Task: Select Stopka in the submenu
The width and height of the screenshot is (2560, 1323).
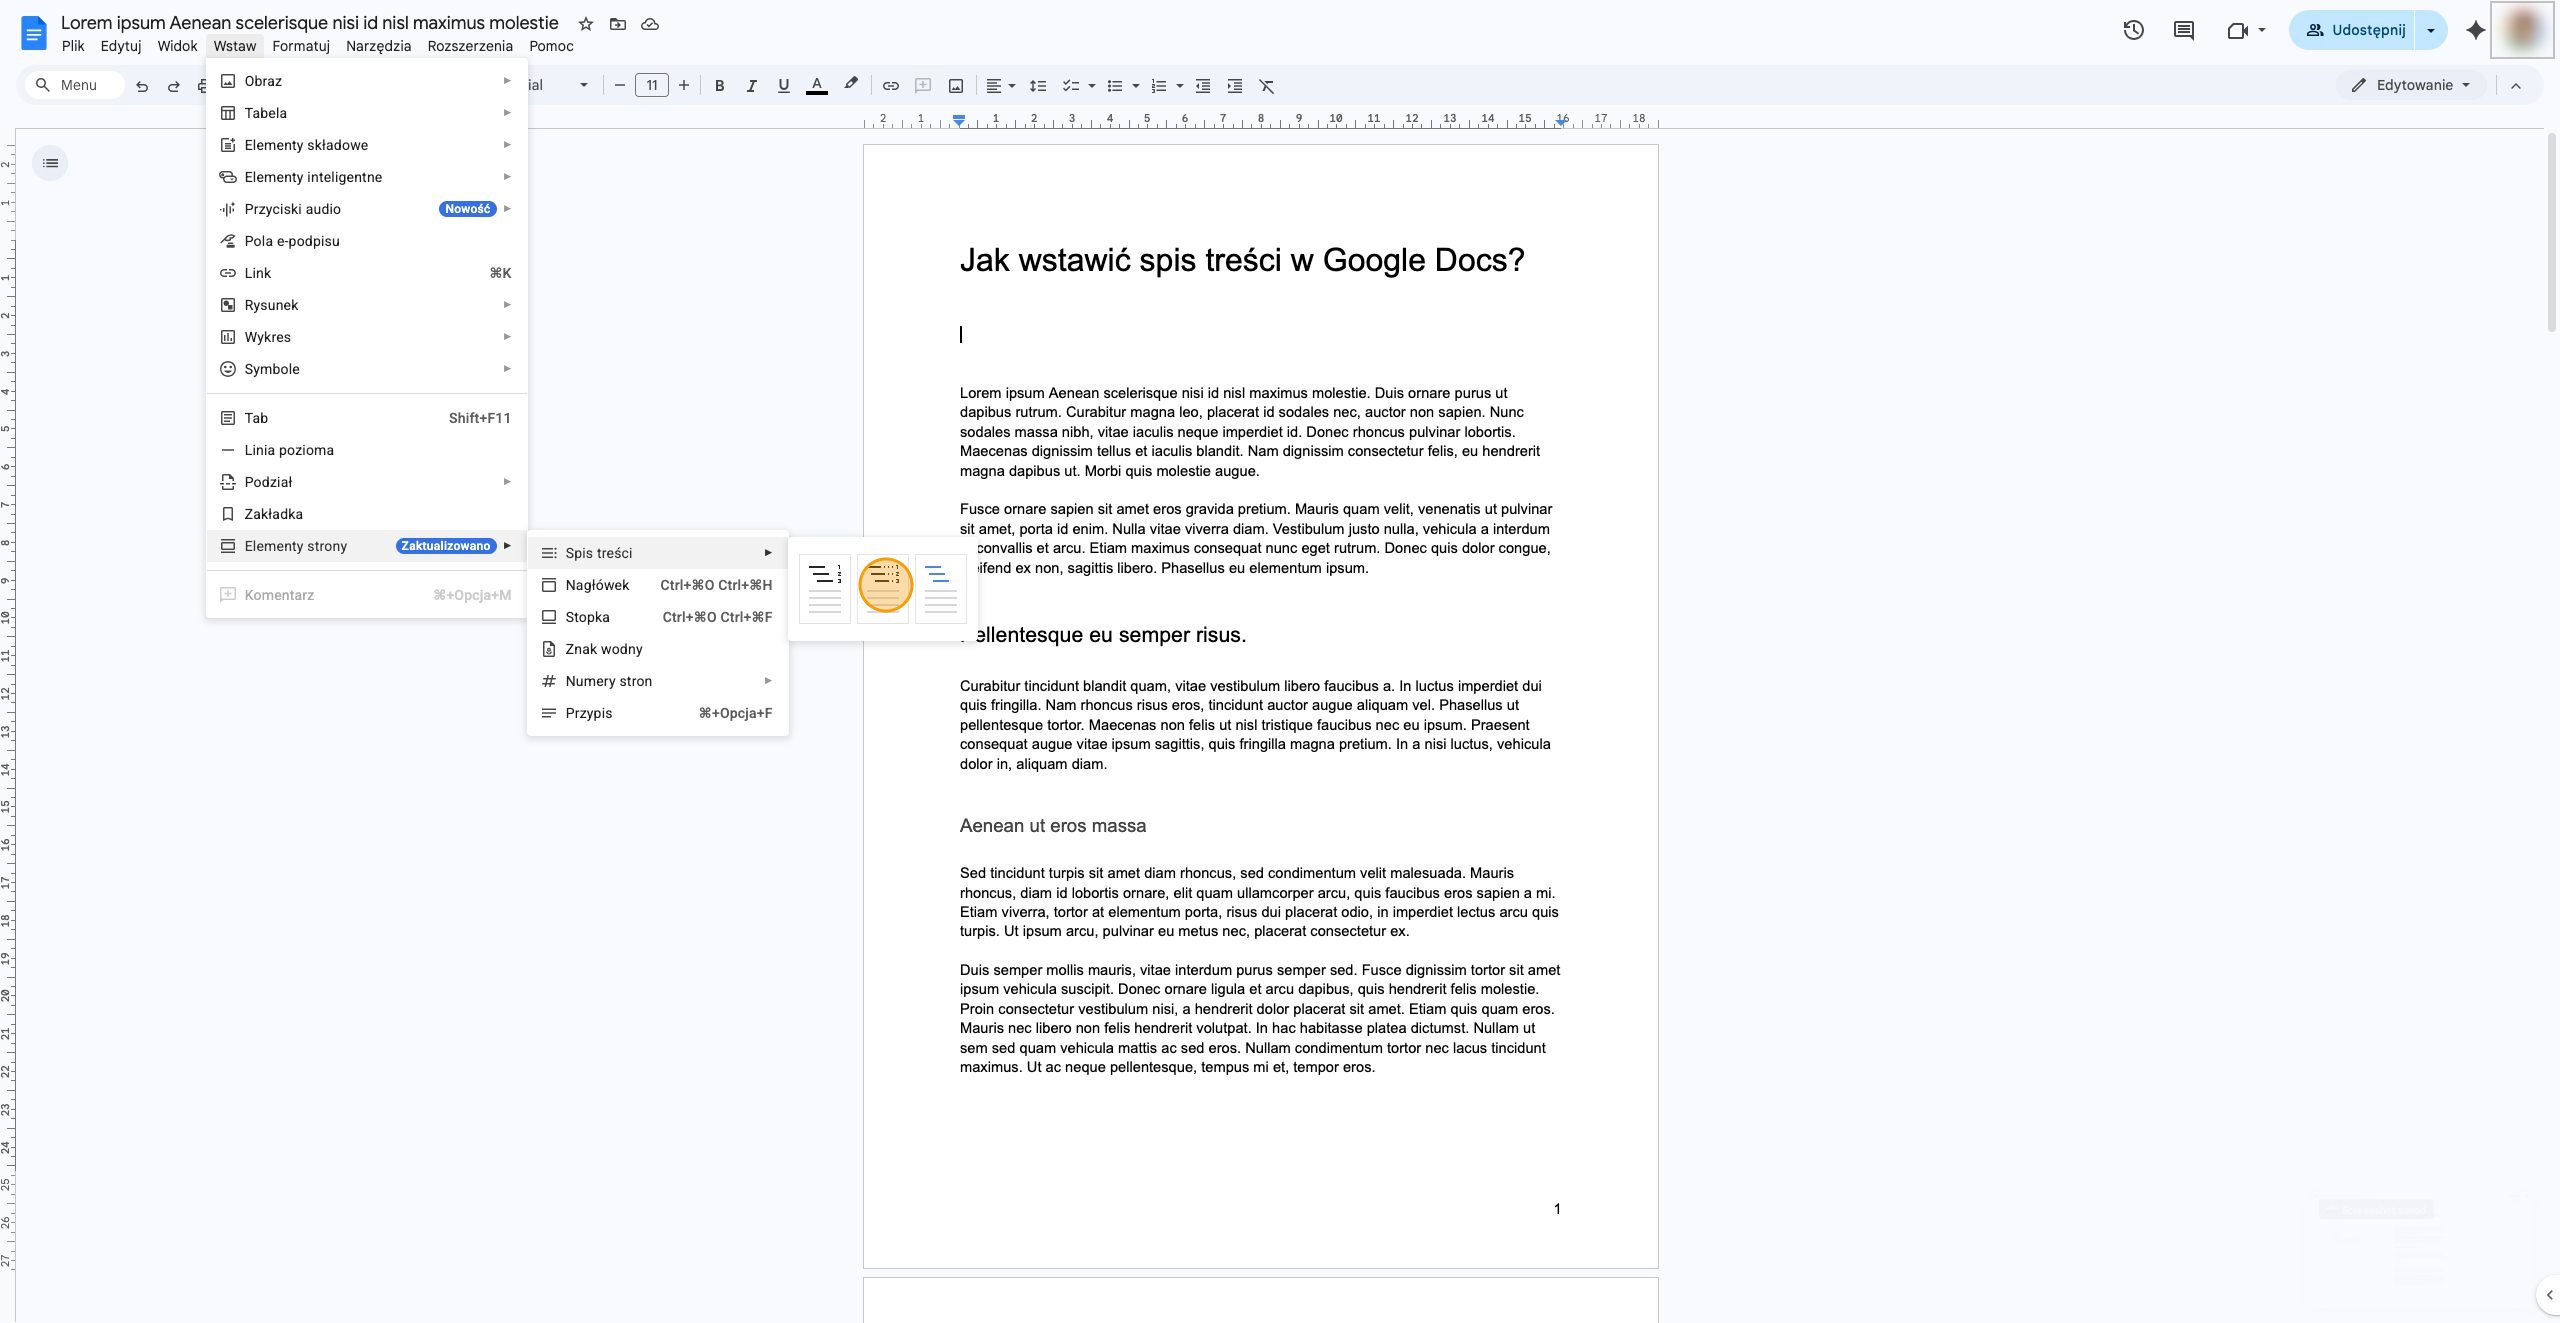Action: [658, 617]
